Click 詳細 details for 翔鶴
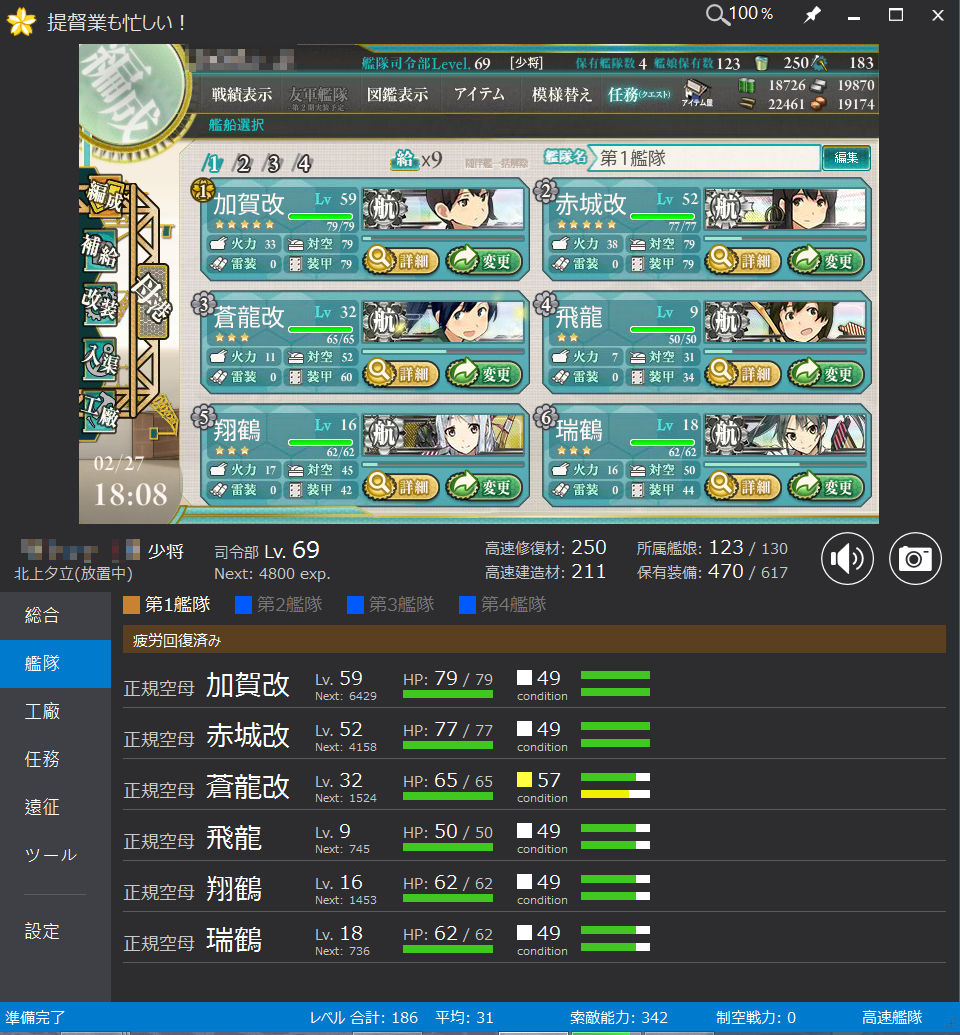The image size is (960, 1035). (x=401, y=486)
